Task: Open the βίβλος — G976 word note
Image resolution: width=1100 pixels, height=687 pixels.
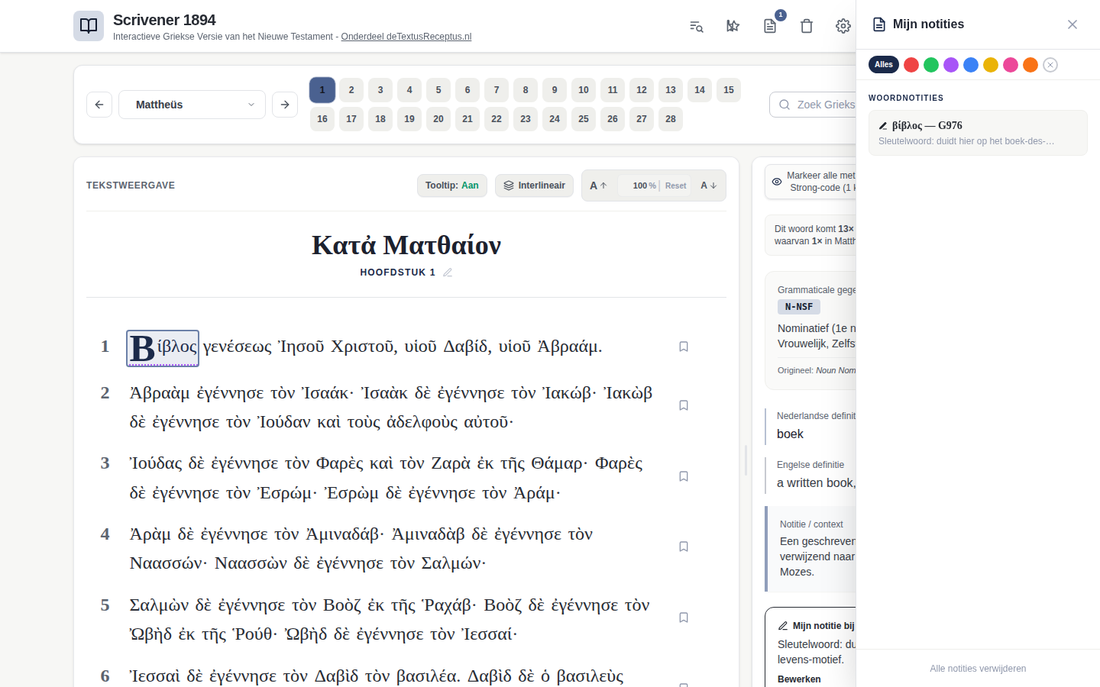Action: (x=978, y=133)
